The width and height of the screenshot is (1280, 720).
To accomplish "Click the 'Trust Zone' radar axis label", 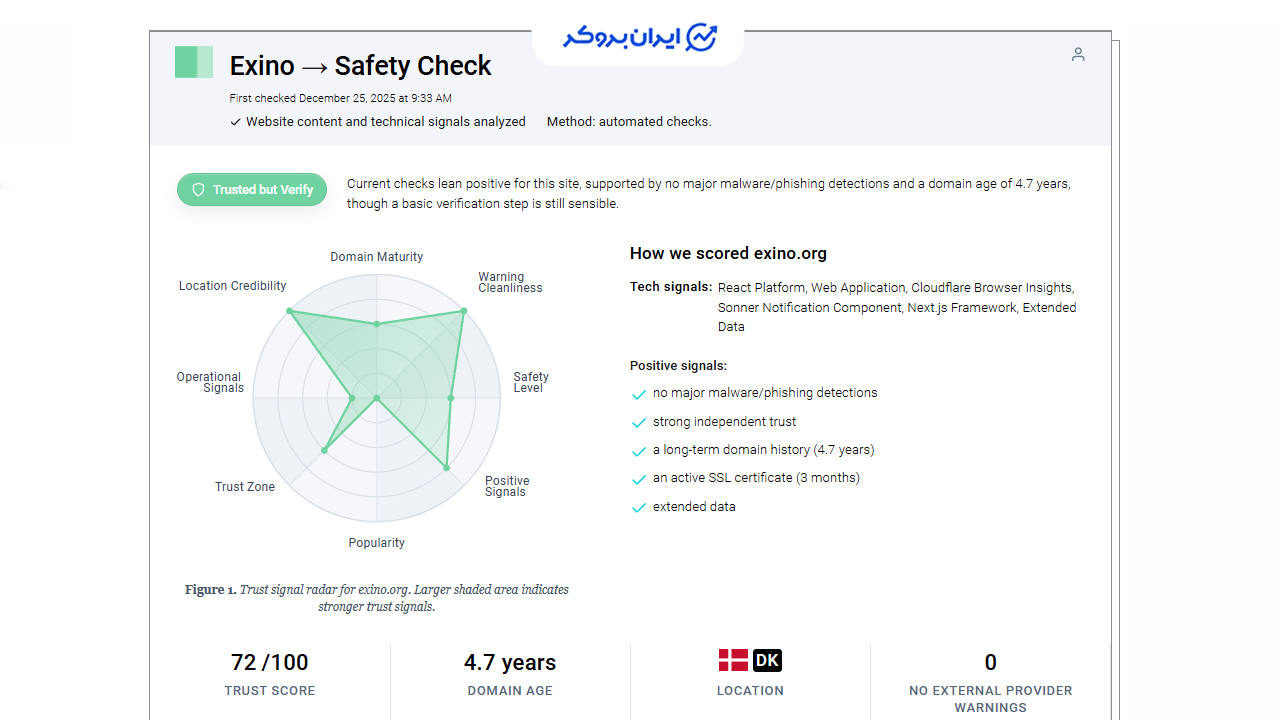I will tap(245, 487).
